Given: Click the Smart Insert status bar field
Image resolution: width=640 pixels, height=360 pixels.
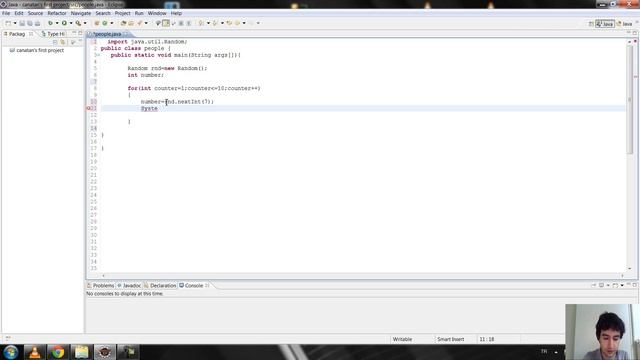Looking at the screenshot, I should click(x=452, y=339).
